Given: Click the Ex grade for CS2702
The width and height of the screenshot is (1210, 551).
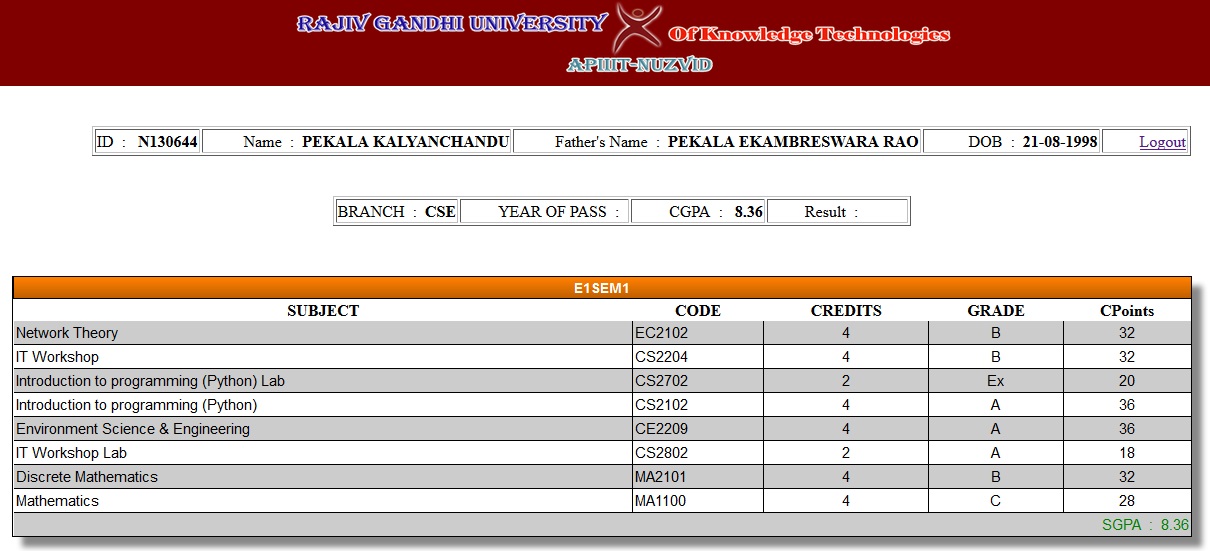Looking at the screenshot, I should (995, 381).
